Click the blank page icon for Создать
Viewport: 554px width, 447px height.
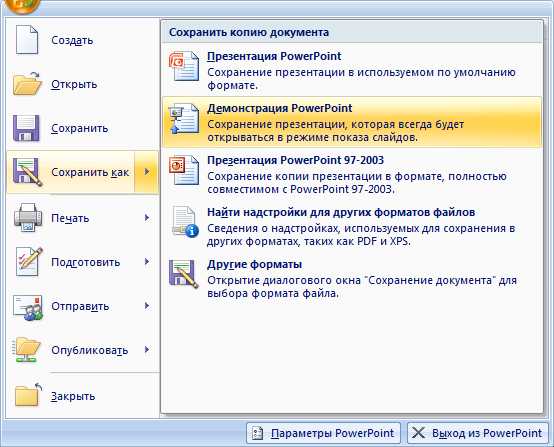[27, 40]
